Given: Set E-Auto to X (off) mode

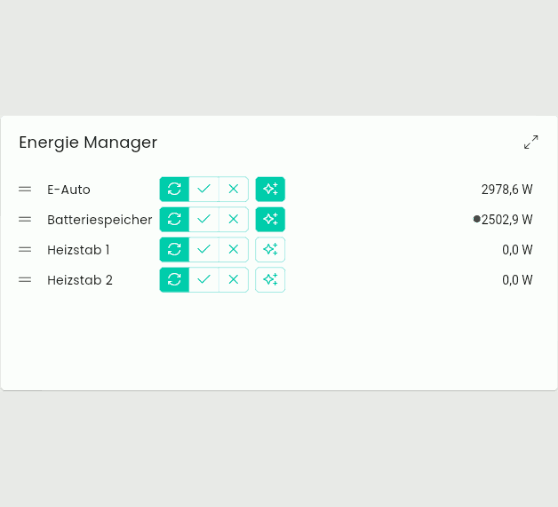Looking at the screenshot, I should (x=233, y=189).
